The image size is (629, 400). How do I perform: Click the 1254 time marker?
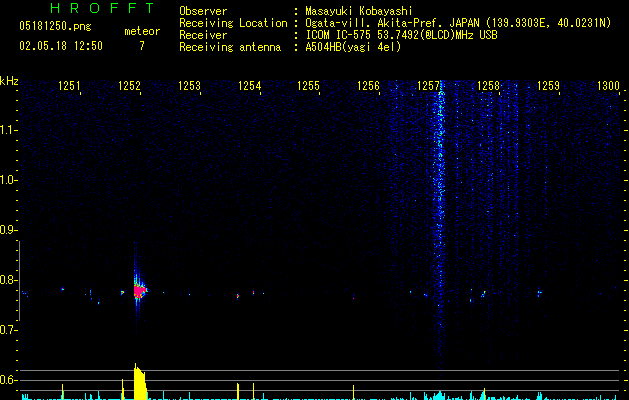249,86
